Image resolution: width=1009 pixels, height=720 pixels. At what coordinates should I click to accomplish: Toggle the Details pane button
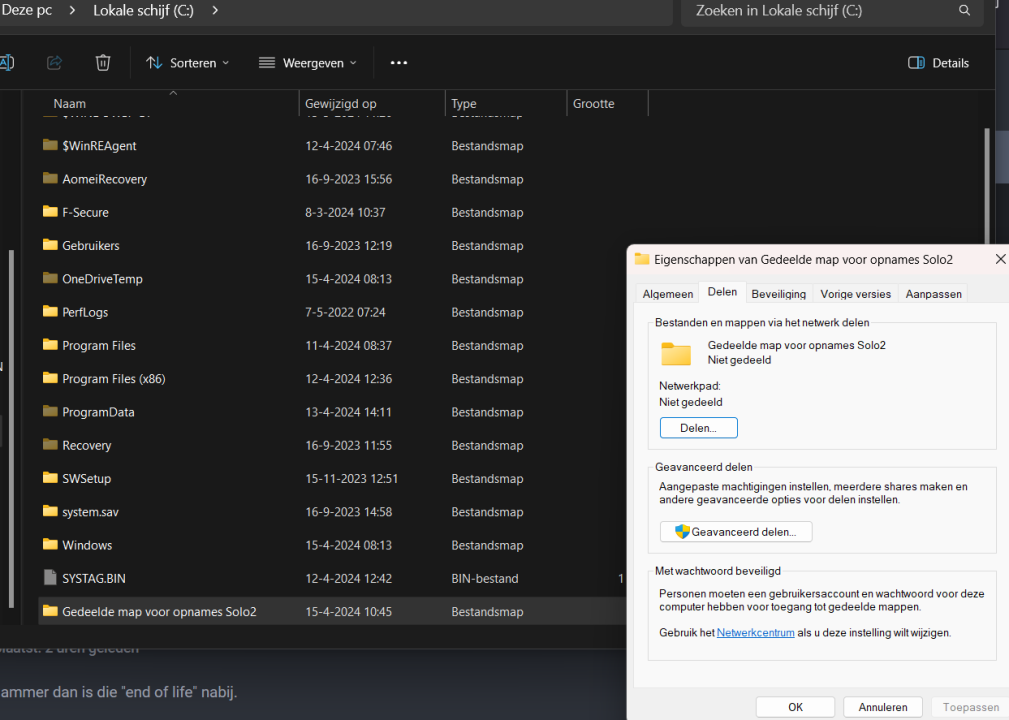(938, 63)
